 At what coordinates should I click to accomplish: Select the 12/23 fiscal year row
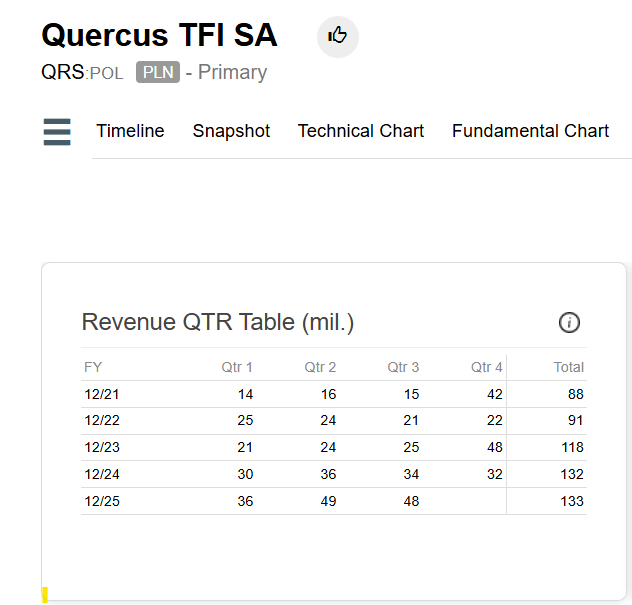tap(334, 447)
